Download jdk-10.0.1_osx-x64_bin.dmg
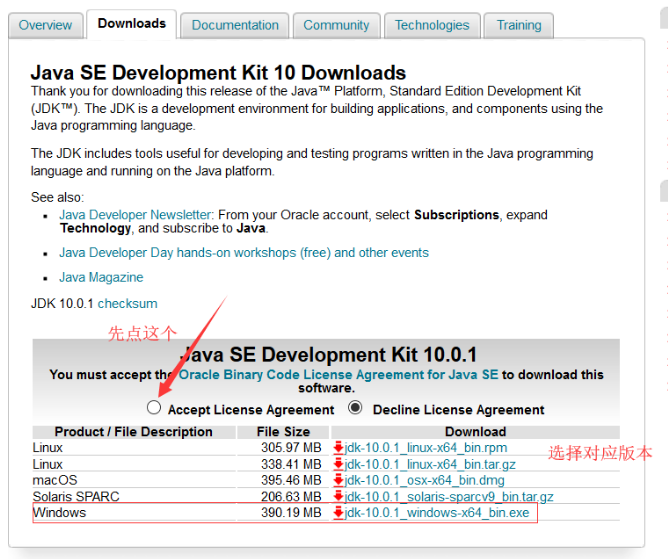 [425, 480]
